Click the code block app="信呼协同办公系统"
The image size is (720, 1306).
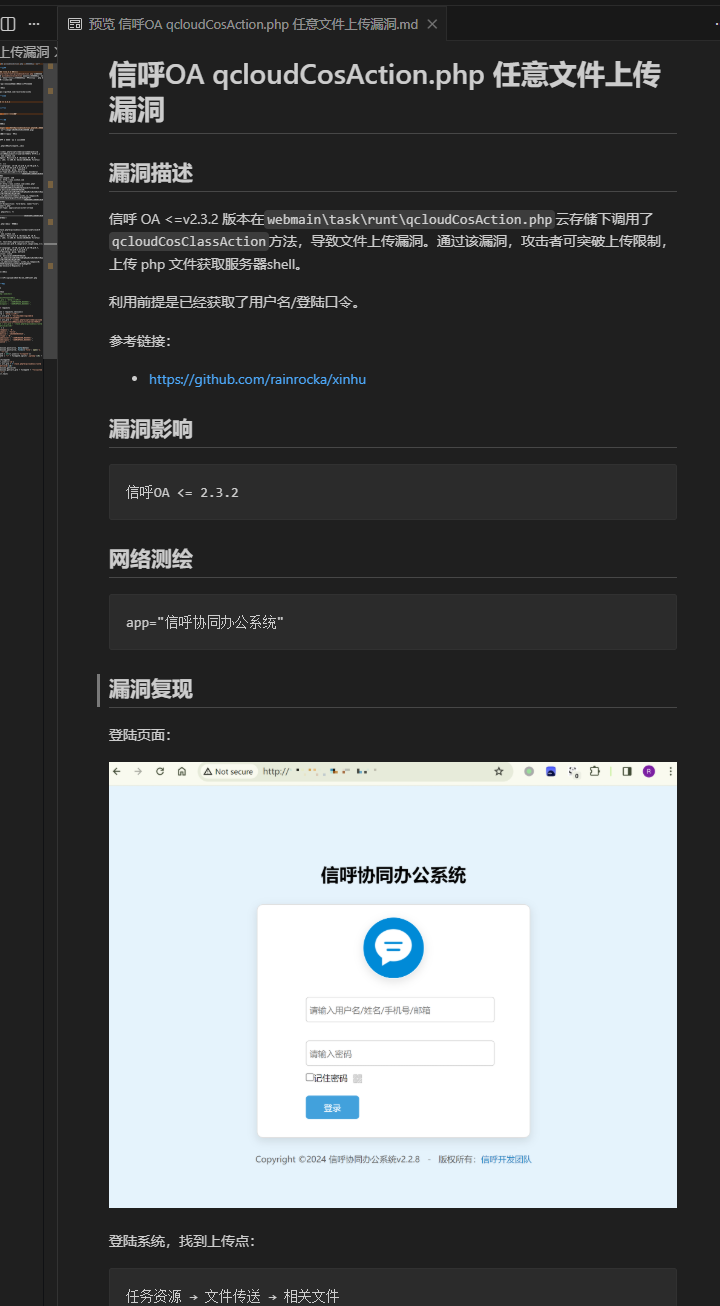(x=393, y=622)
